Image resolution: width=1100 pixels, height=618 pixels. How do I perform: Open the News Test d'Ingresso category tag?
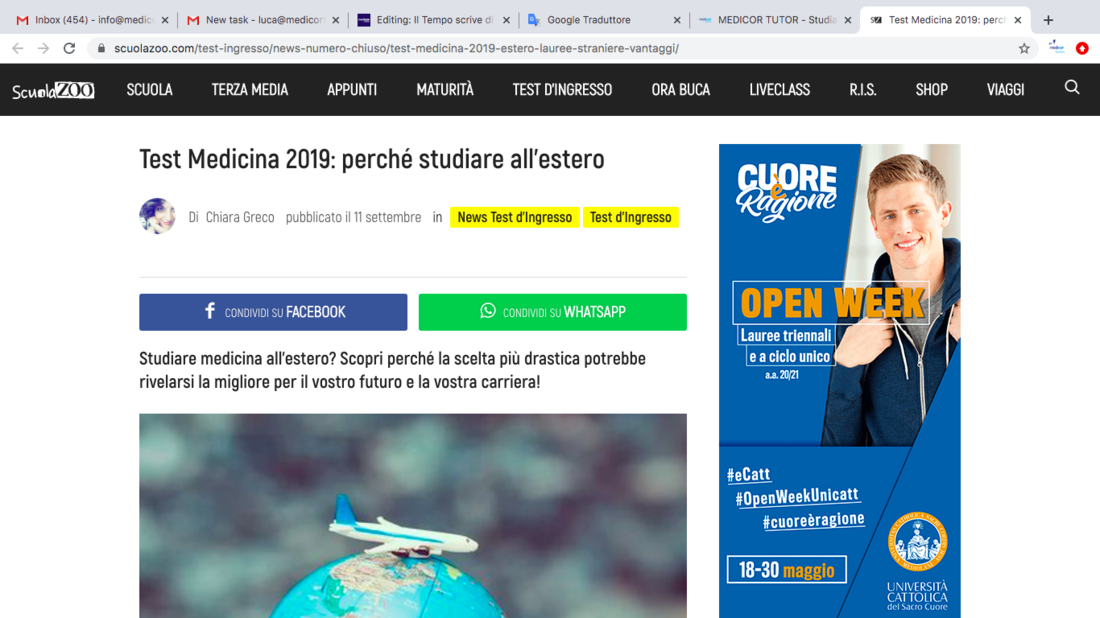pyautogui.click(x=515, y=217)
